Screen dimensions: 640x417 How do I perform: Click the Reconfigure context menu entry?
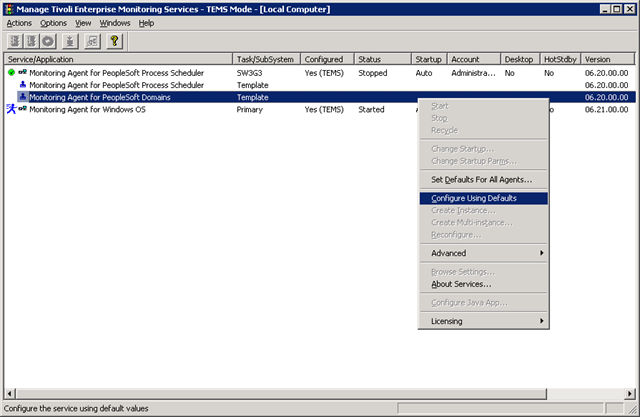pyautogui.click(x=484, y=235)
